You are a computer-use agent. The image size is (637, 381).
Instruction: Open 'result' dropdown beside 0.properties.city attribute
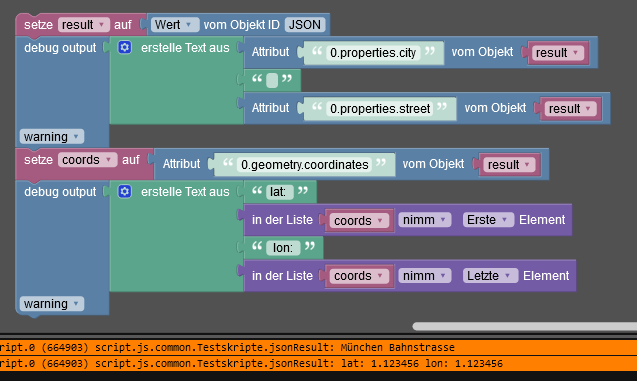click(x=557, y=53)
